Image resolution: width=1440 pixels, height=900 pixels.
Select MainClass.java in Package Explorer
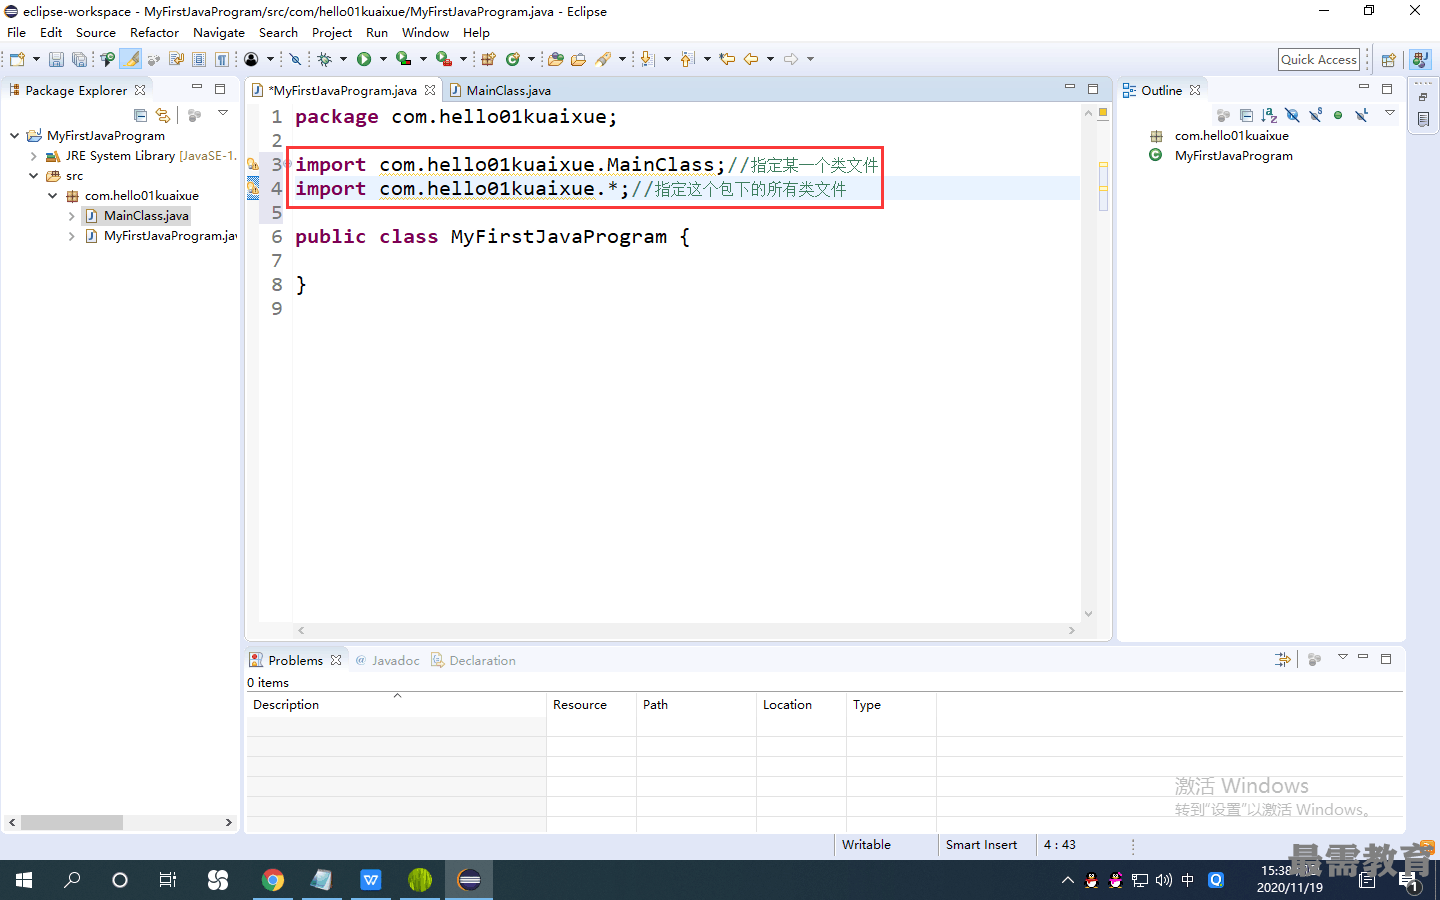(146, 216)
